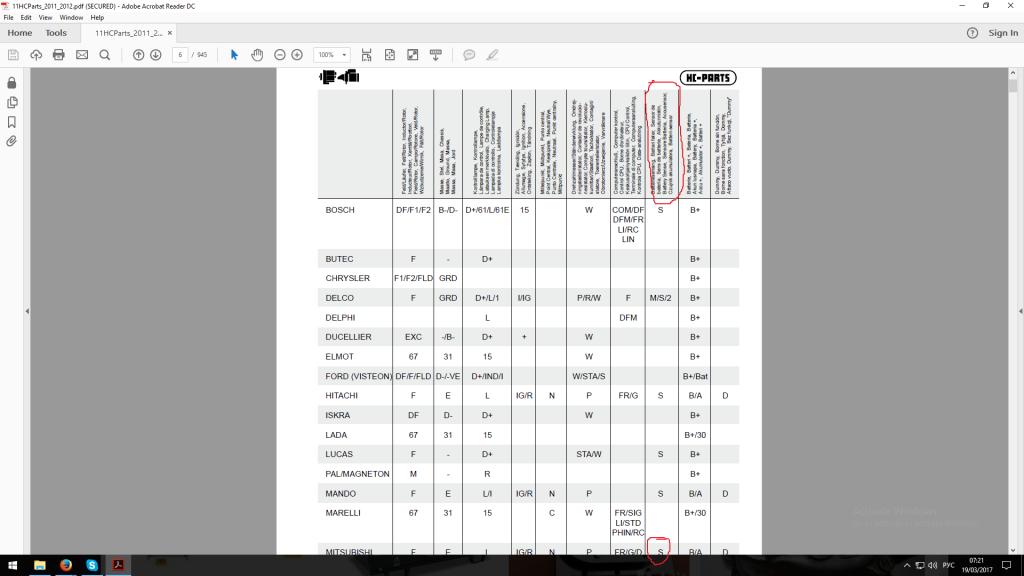Viewport: 1024px width, 576px height.
Task: Click the LUCAS row label
Action: (x=339, y=455)
